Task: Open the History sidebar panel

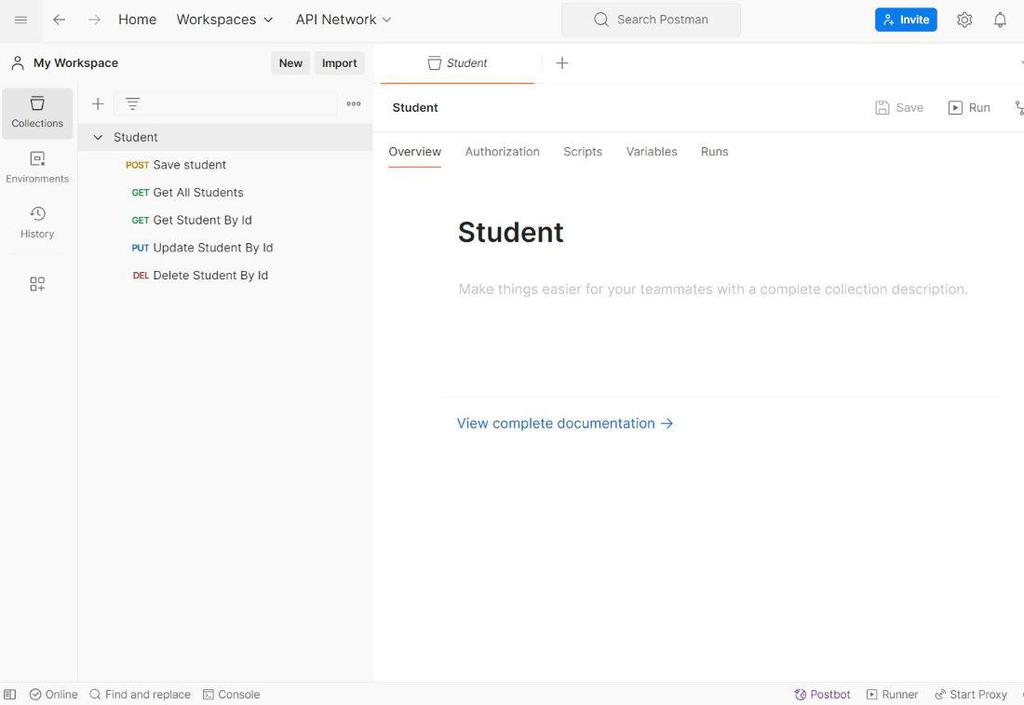Action: pos(37,222)
